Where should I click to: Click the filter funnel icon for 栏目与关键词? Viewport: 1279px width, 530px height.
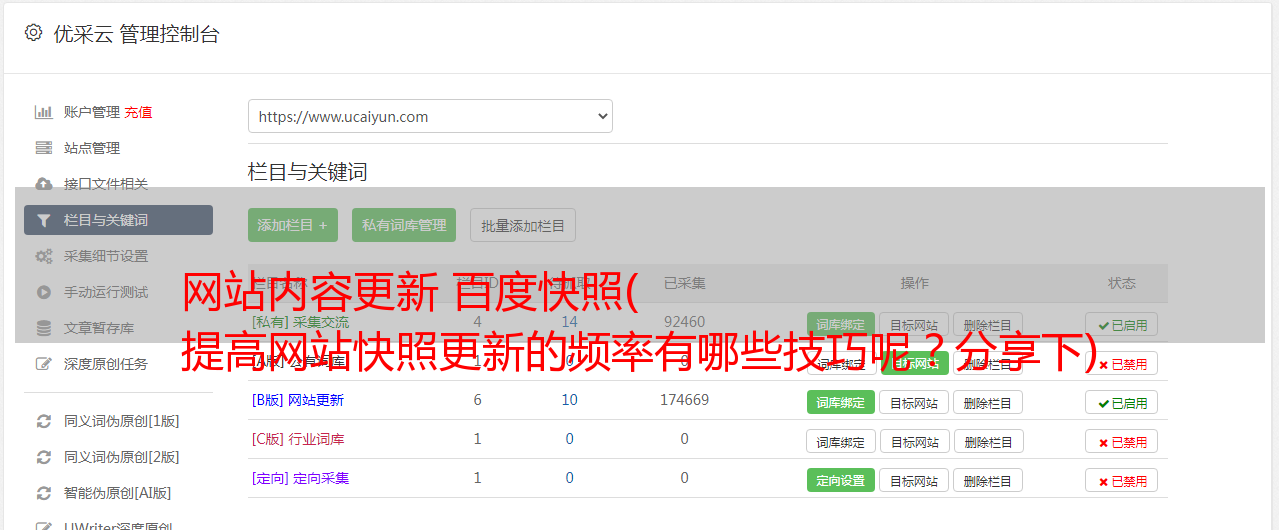[x=44, y=220]
